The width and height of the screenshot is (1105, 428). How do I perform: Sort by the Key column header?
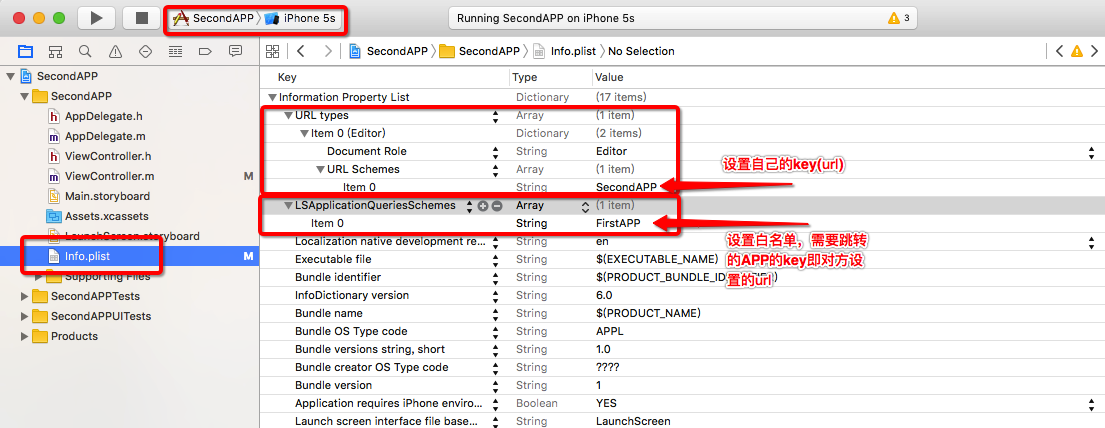coord(288,77)
